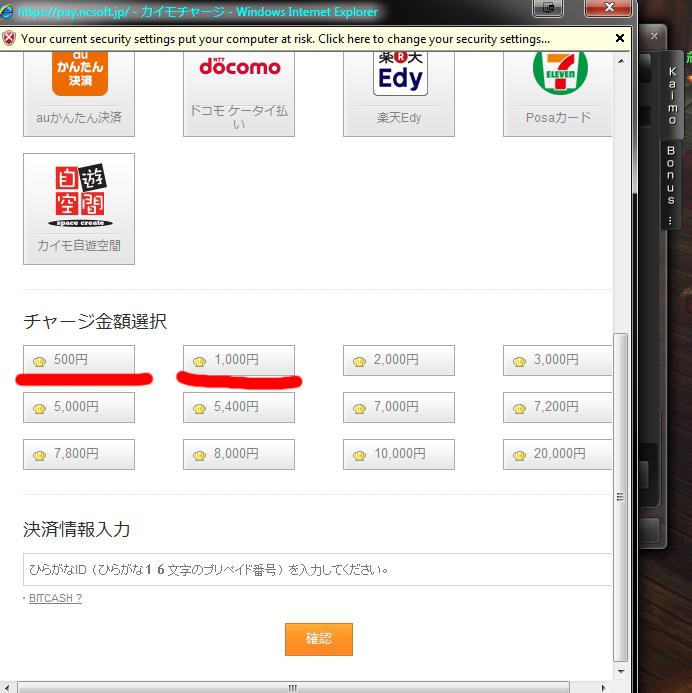The width and height of the screenshot is (692, 693).
Task: Close the background game panel with X
Action: point(654,36)
